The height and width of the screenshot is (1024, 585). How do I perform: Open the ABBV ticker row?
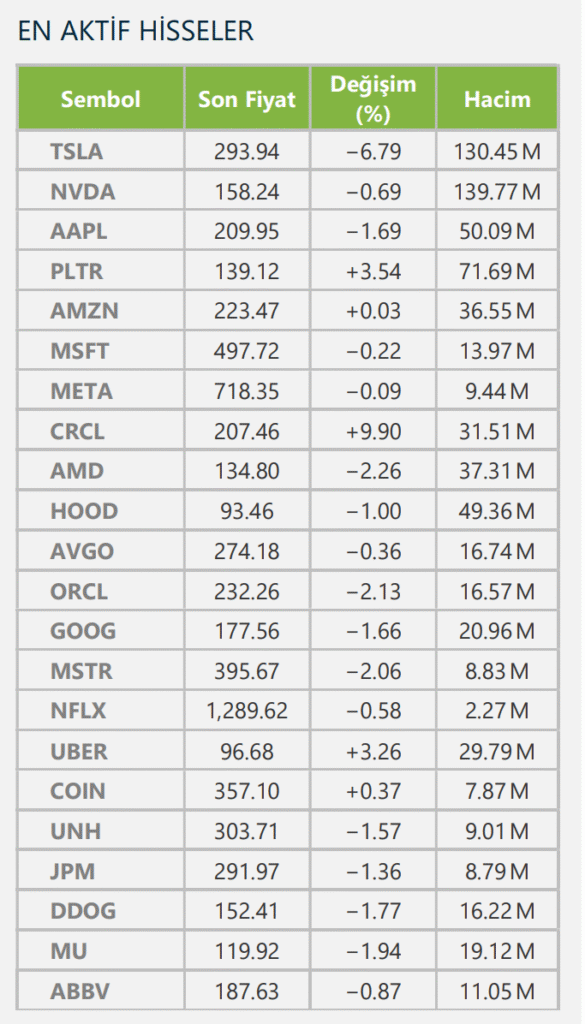coord(287,991)
